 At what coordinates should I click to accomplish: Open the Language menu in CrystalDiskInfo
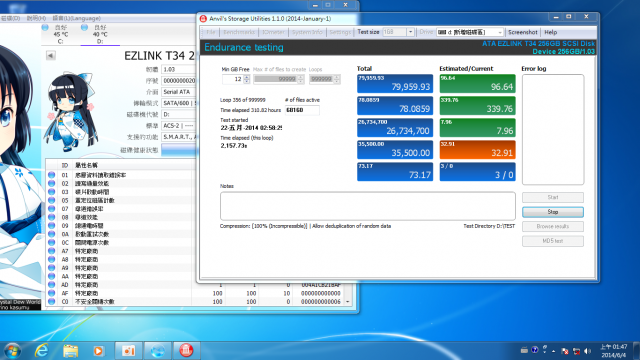click(76, 18)
